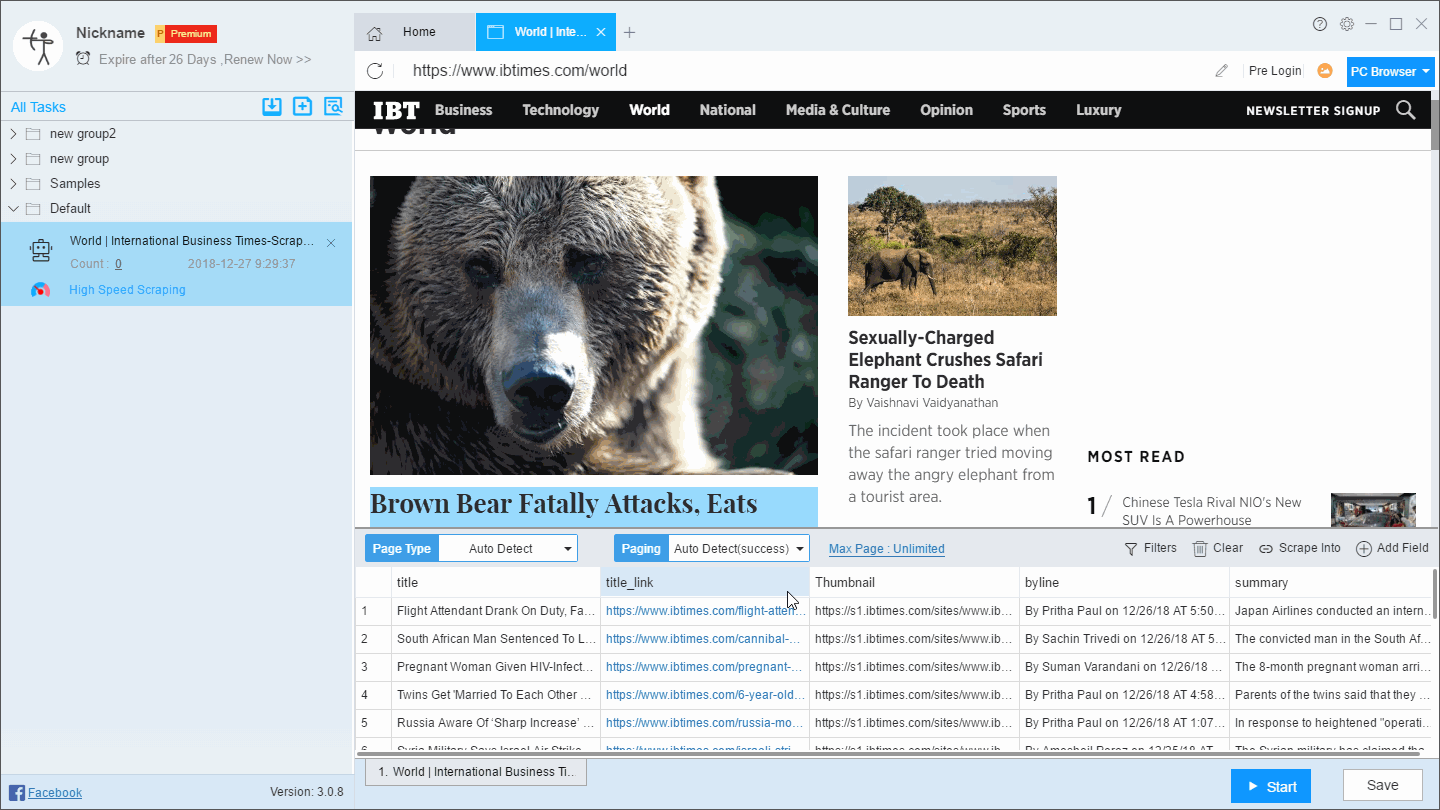Open the Paging Auto Detect(success) dropdown
This screenshot has width=1440, height=810.
(x=739, y=548)
